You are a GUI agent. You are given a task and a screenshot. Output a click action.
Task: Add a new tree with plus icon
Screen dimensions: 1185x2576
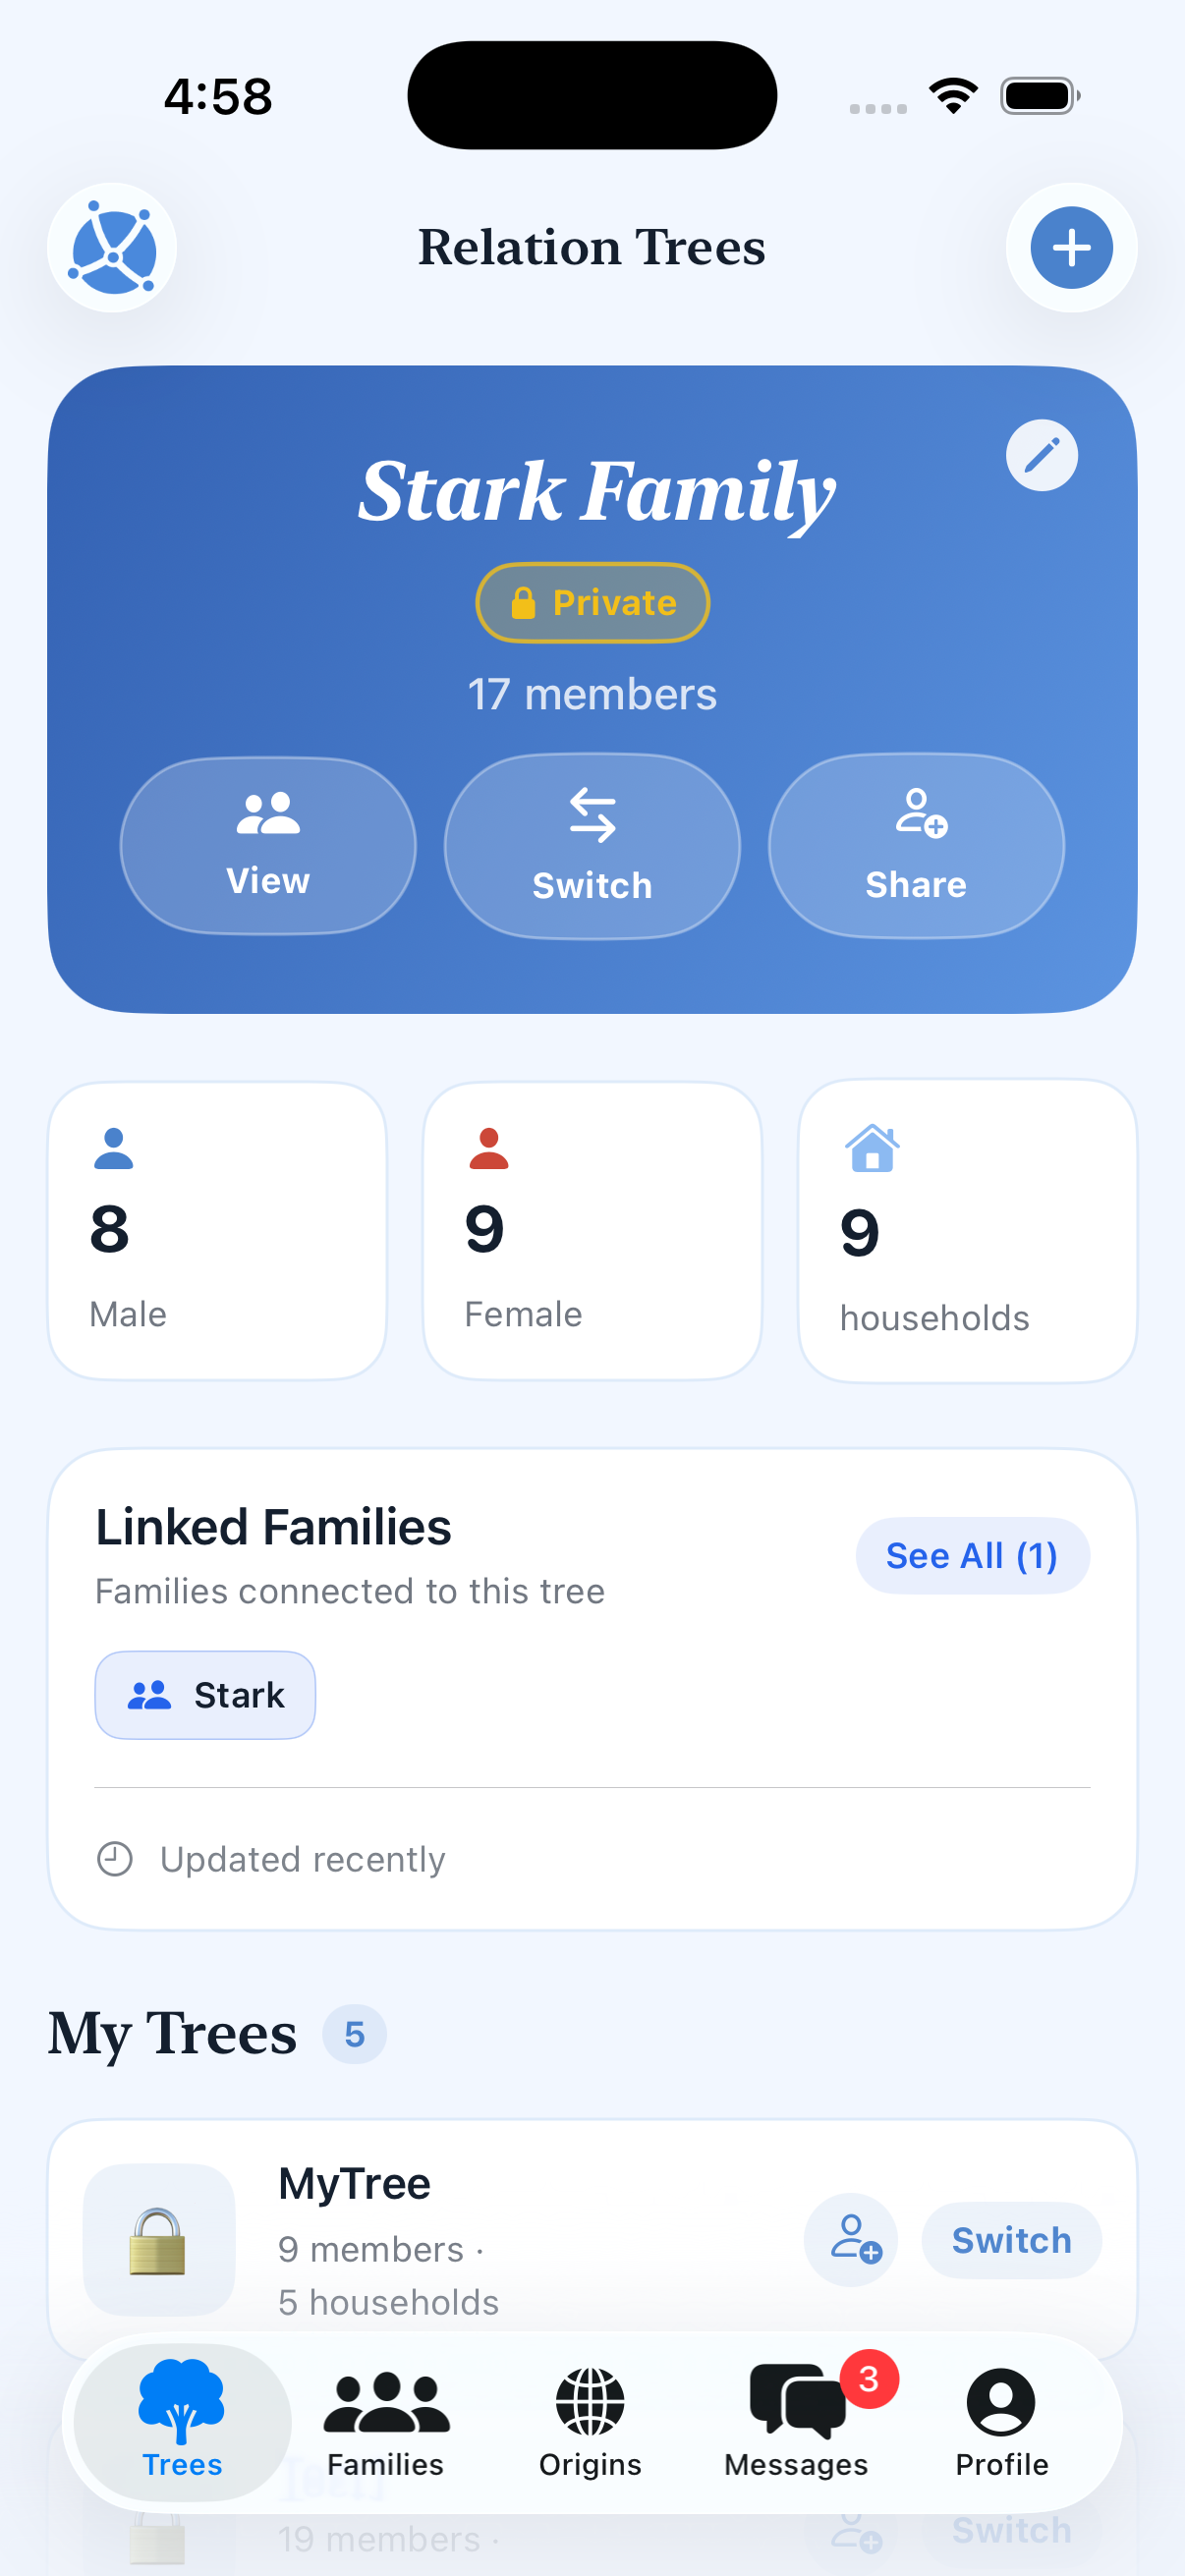pos(1071,247)
